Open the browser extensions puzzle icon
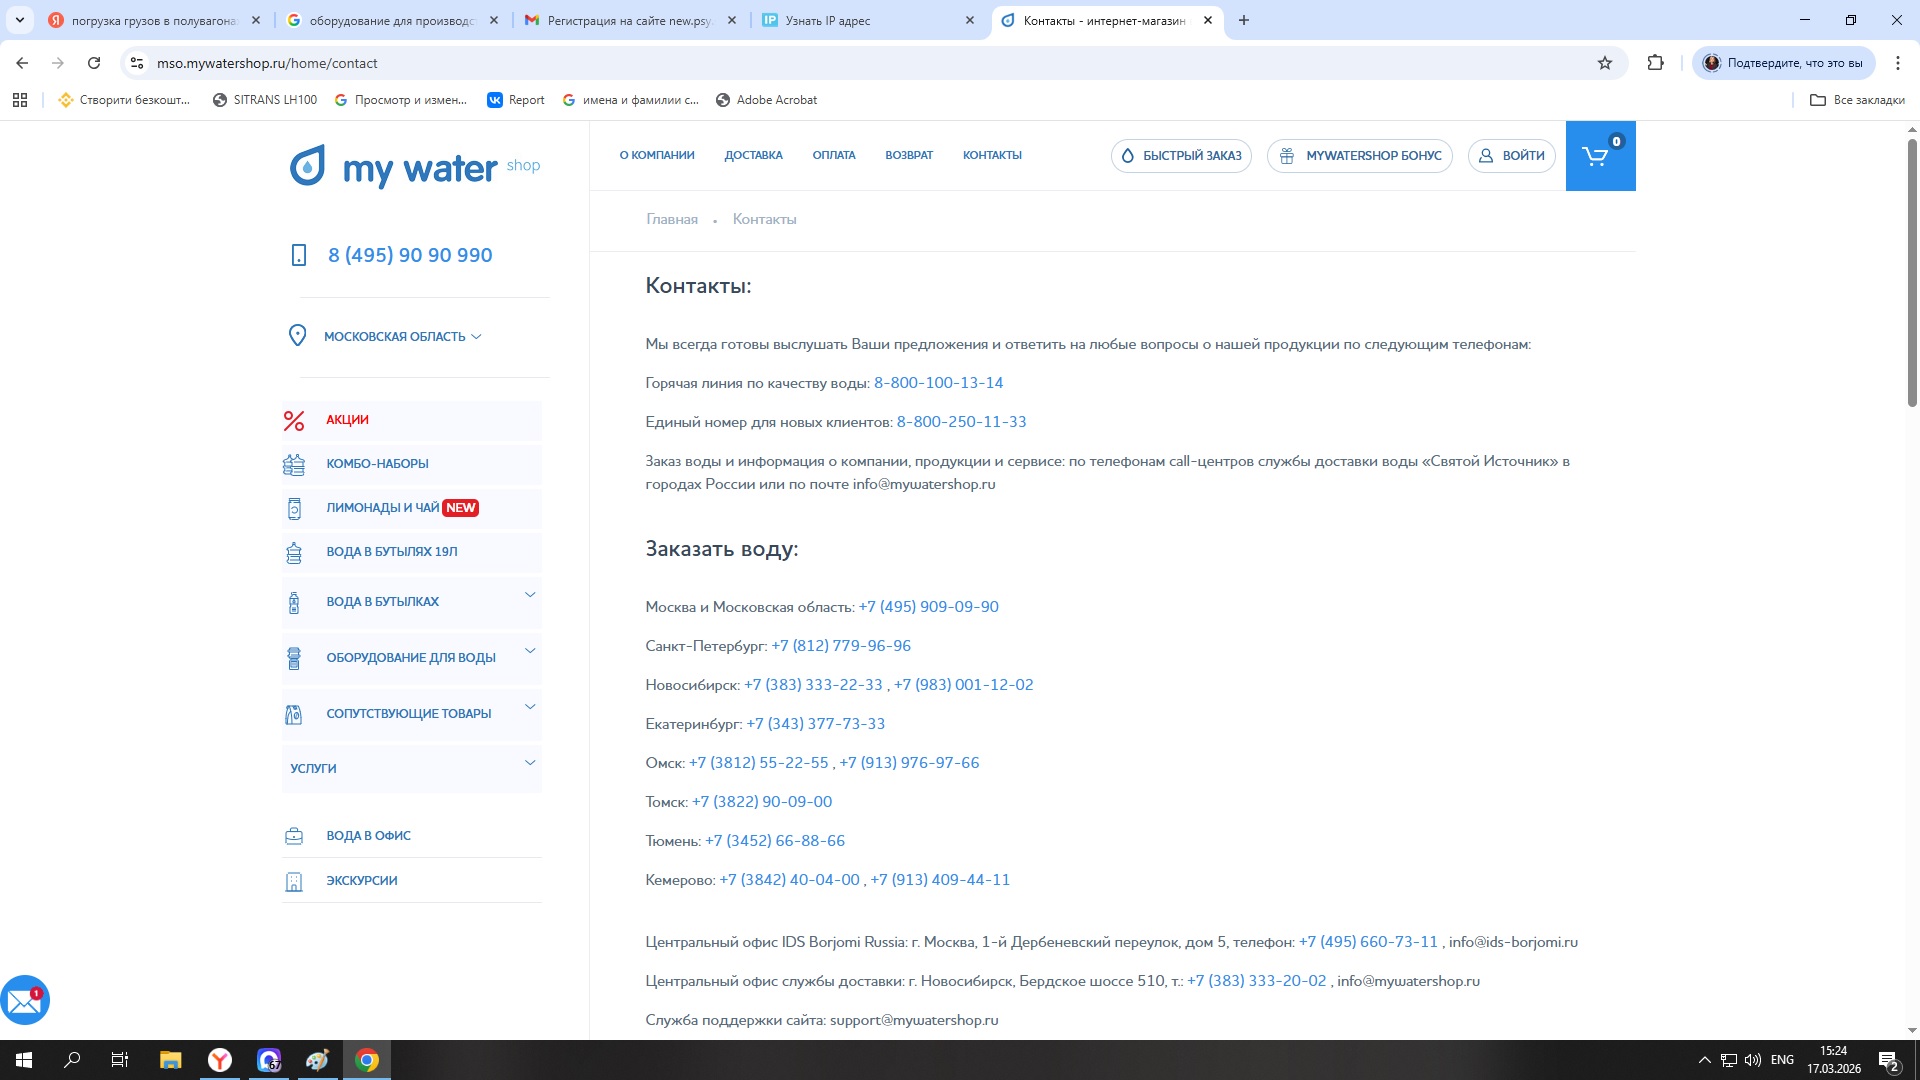Image resolution: width=1920 pixels, height=1080 pixels. tap(1656, 63)
